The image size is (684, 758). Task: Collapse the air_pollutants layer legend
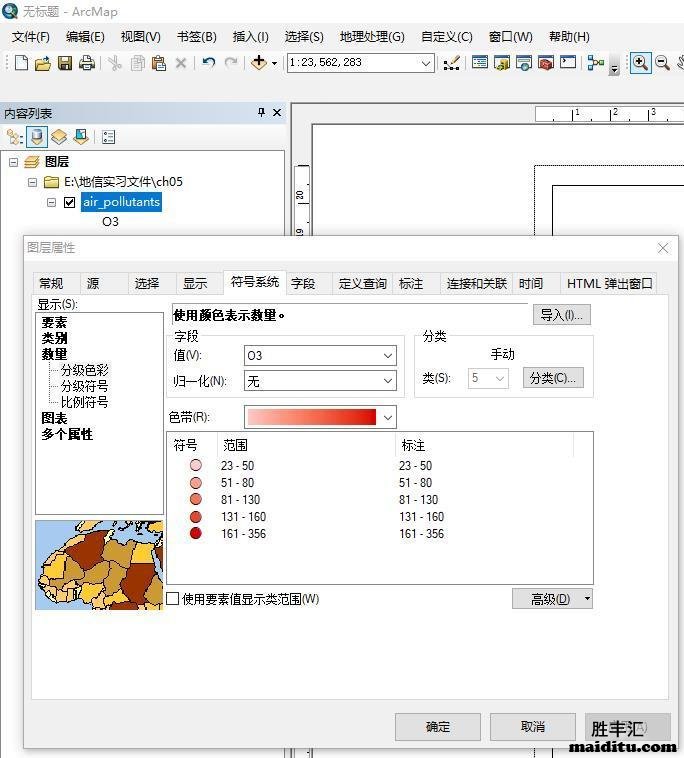pos(51,203)
